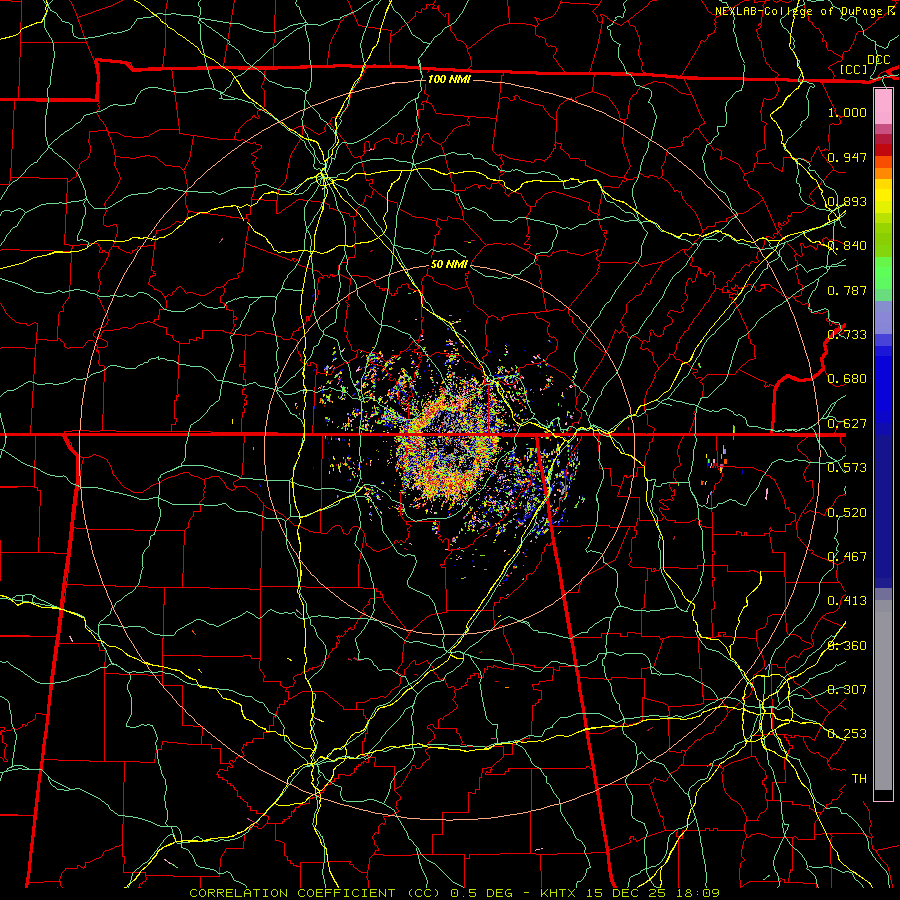Viewport: 900px width, 900px height.
Task: Click the 50 NMI range ring label
Action: pos(449,264)
